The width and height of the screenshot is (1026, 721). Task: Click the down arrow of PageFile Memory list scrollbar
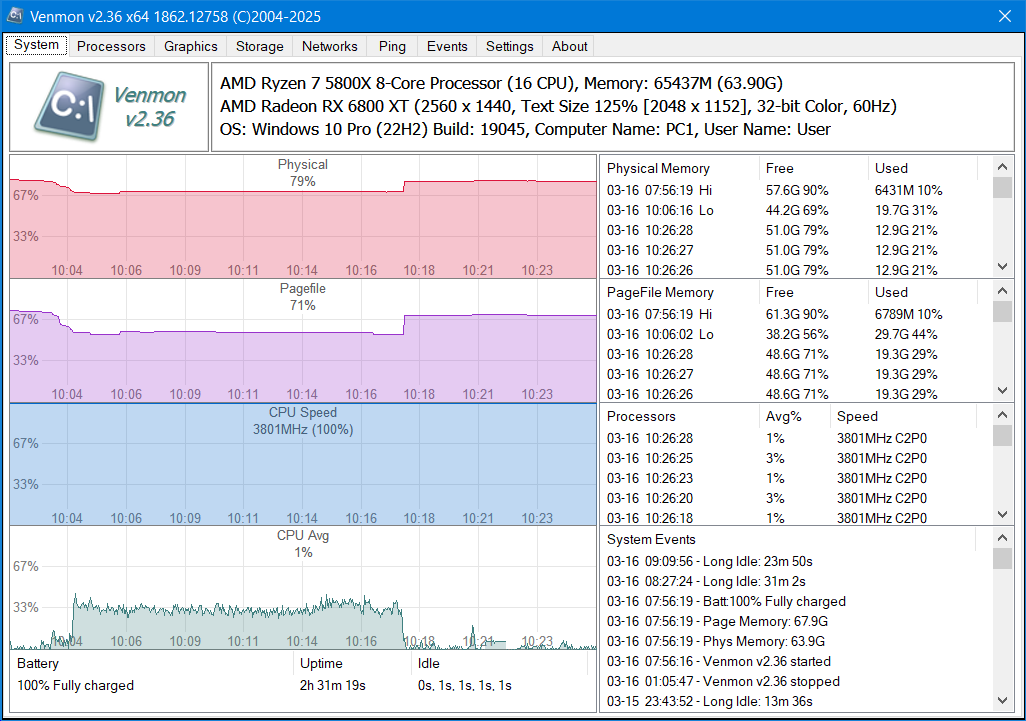click(1002, 391)
